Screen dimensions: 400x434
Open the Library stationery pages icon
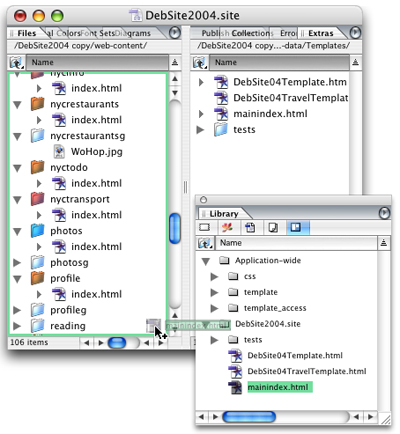point(250,227)
